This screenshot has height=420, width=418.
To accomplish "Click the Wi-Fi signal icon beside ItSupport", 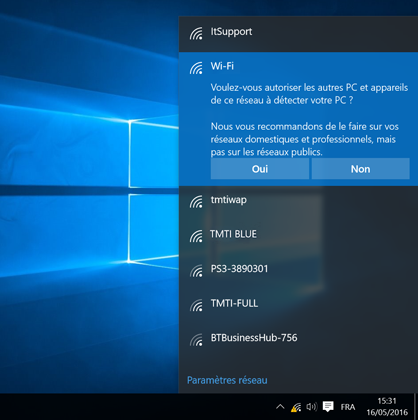I will pos(196,33).
